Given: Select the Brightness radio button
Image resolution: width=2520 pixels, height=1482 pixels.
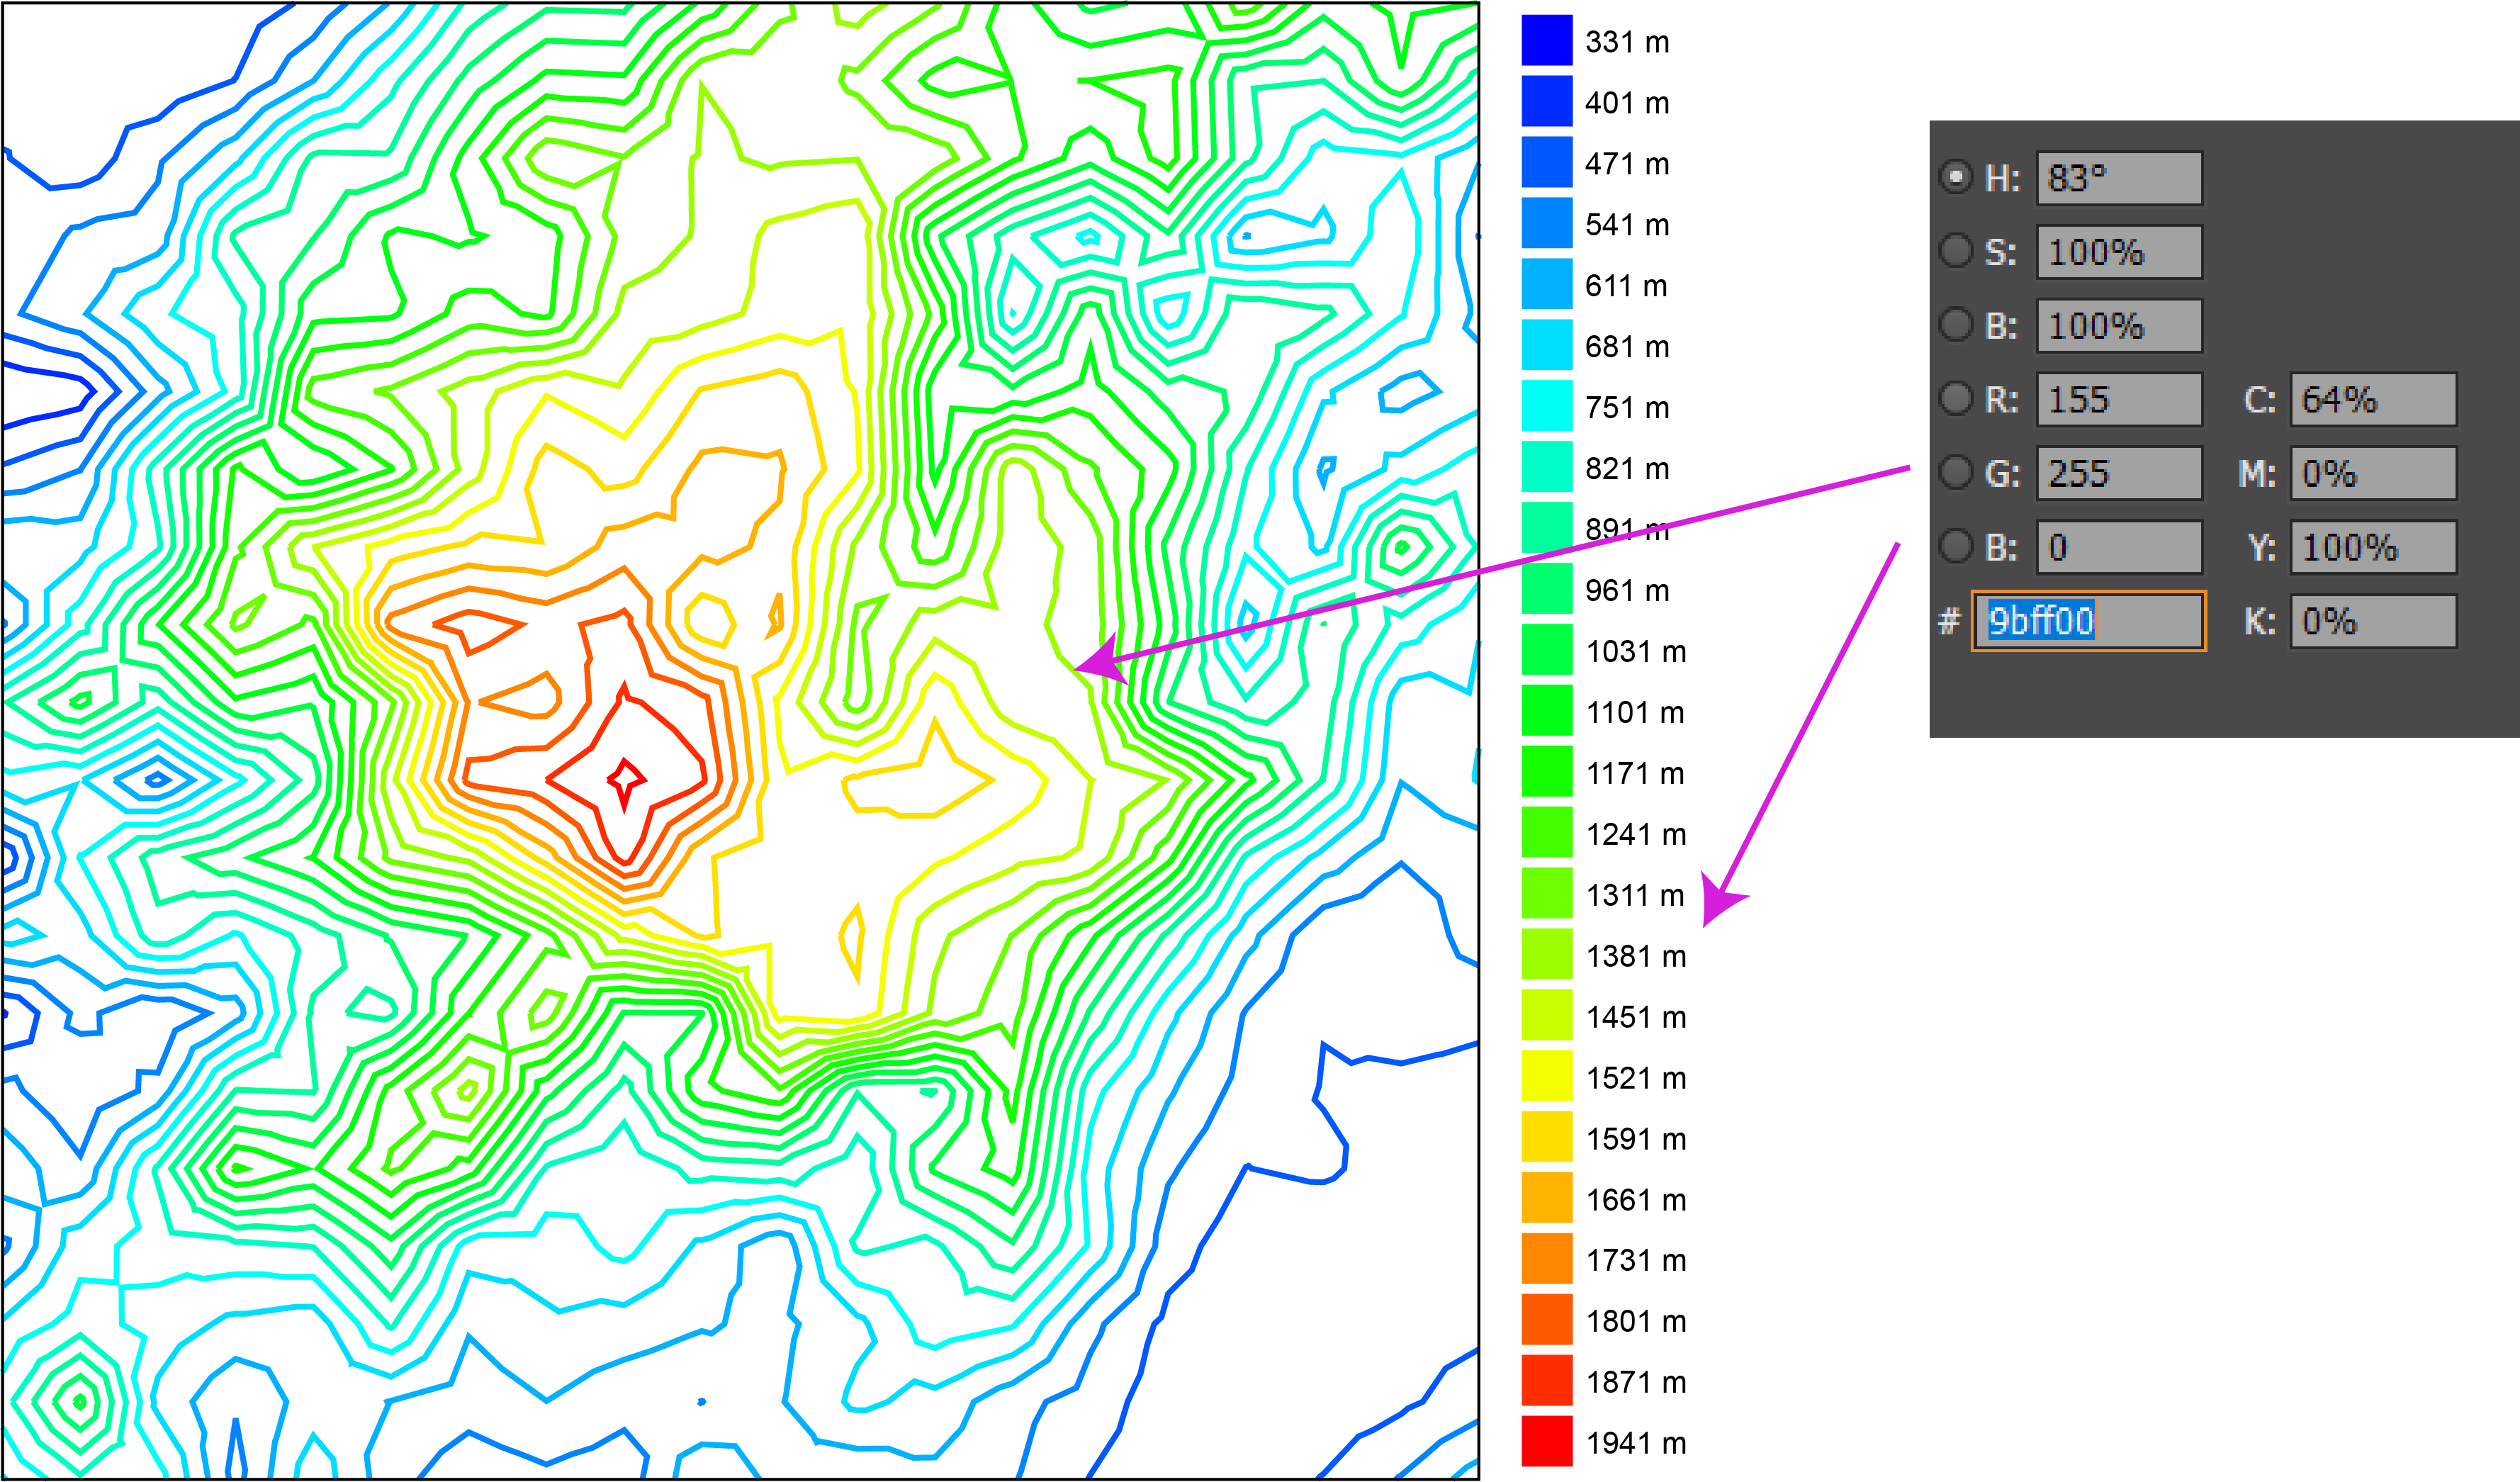Looking at the screenshot, I should click(x=1955, y=324).
